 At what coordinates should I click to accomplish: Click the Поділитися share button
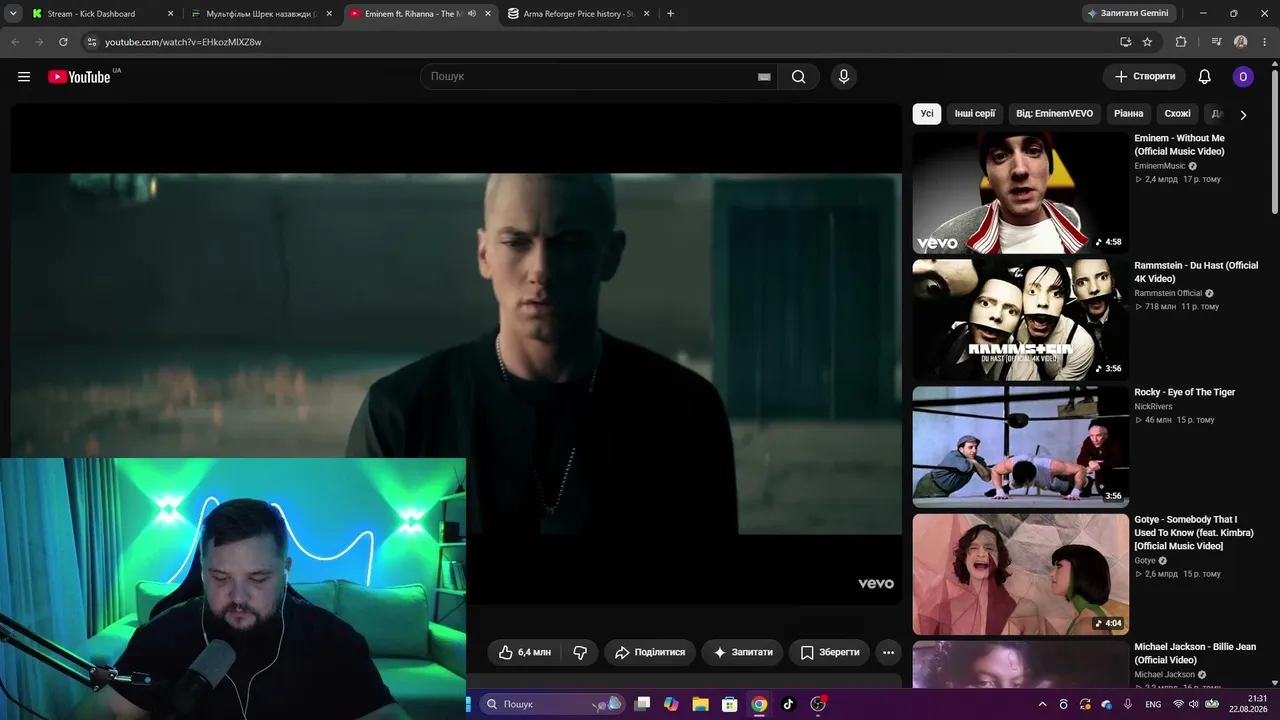(650, 652)
